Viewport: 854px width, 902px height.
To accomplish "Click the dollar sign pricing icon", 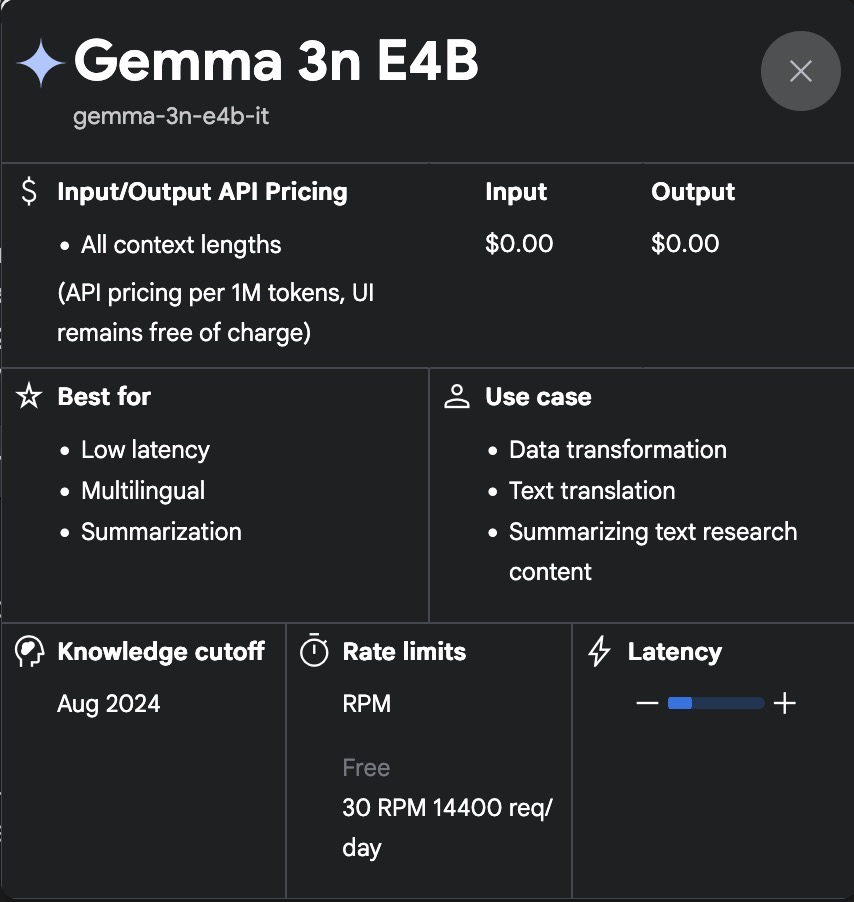I will tap(30, 192).
